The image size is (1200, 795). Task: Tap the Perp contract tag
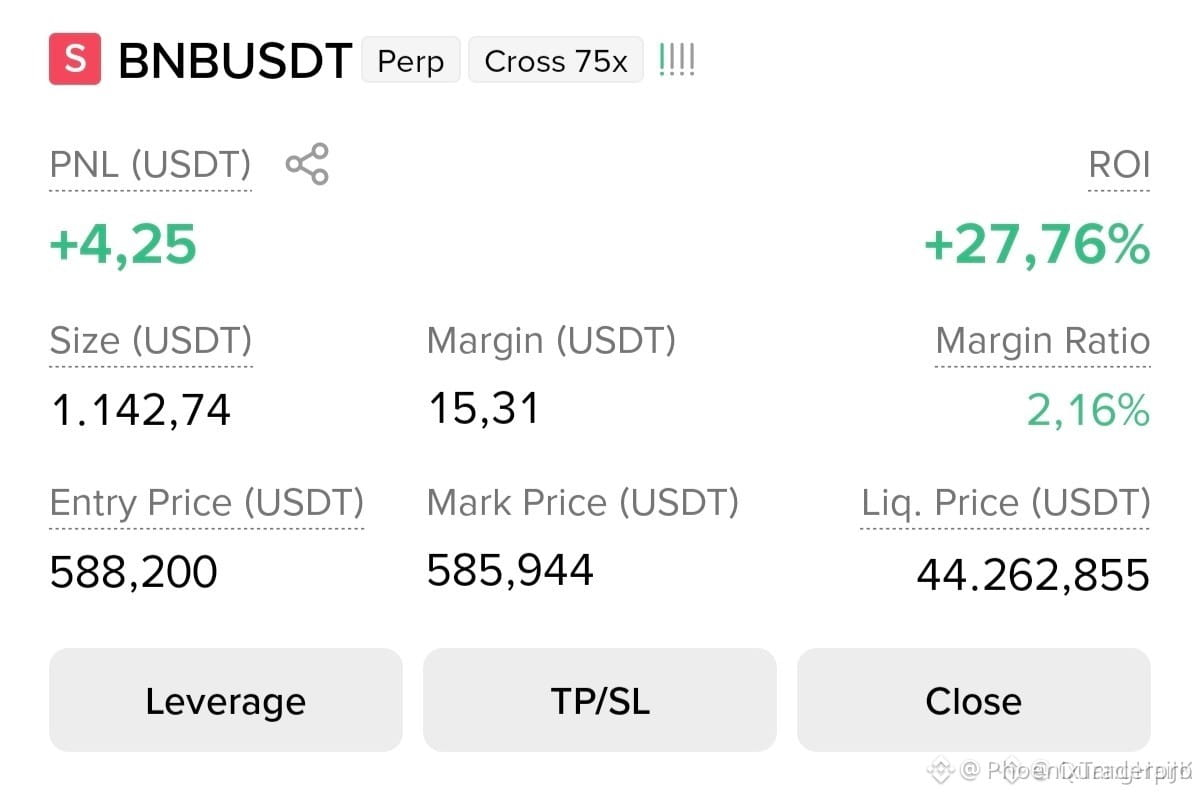pyautogui.click(x=411, y=61)
